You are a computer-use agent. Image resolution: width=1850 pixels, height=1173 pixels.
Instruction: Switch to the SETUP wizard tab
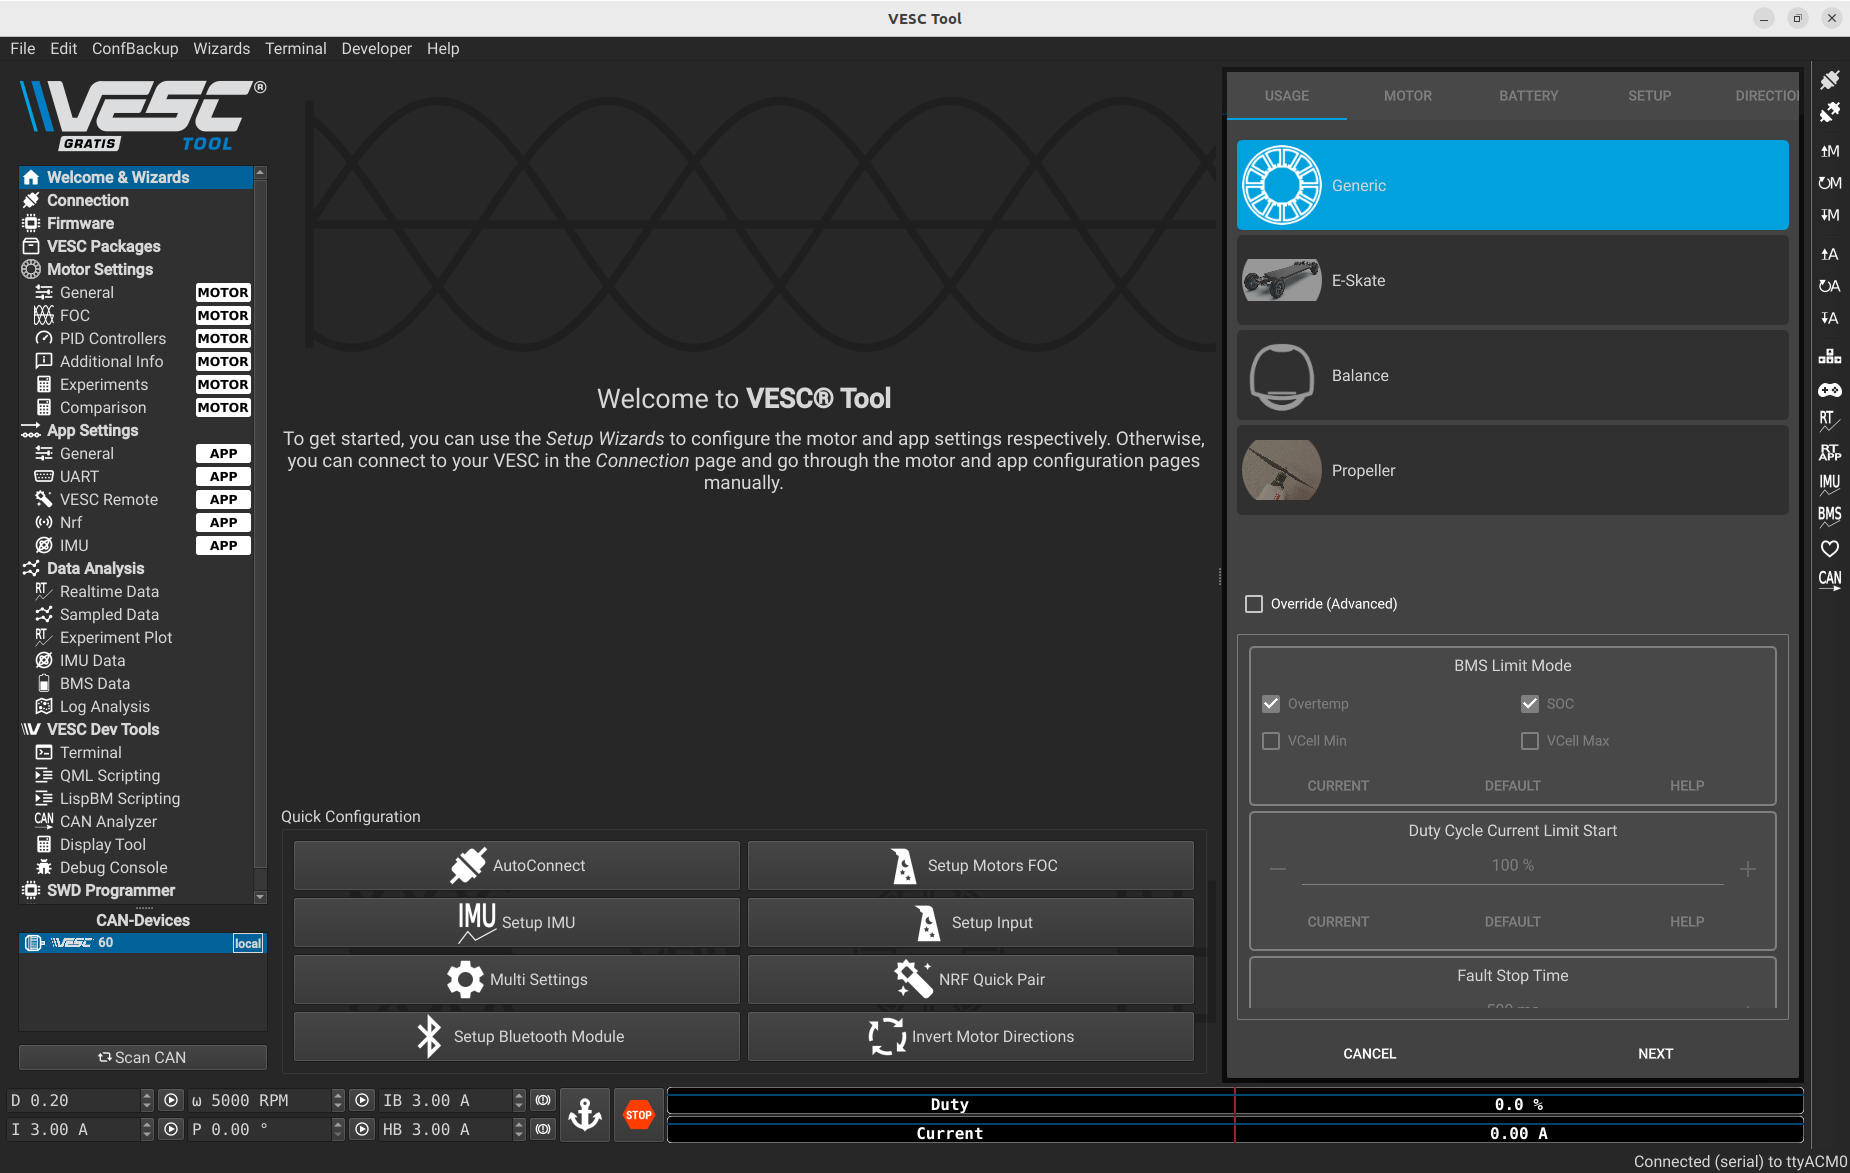click(1650, 96)
